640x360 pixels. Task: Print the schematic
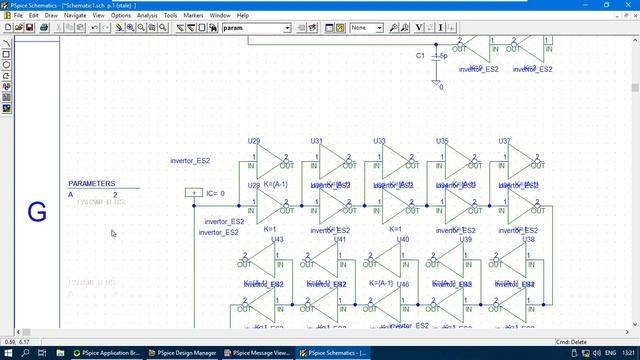click(x=44, y=28)
